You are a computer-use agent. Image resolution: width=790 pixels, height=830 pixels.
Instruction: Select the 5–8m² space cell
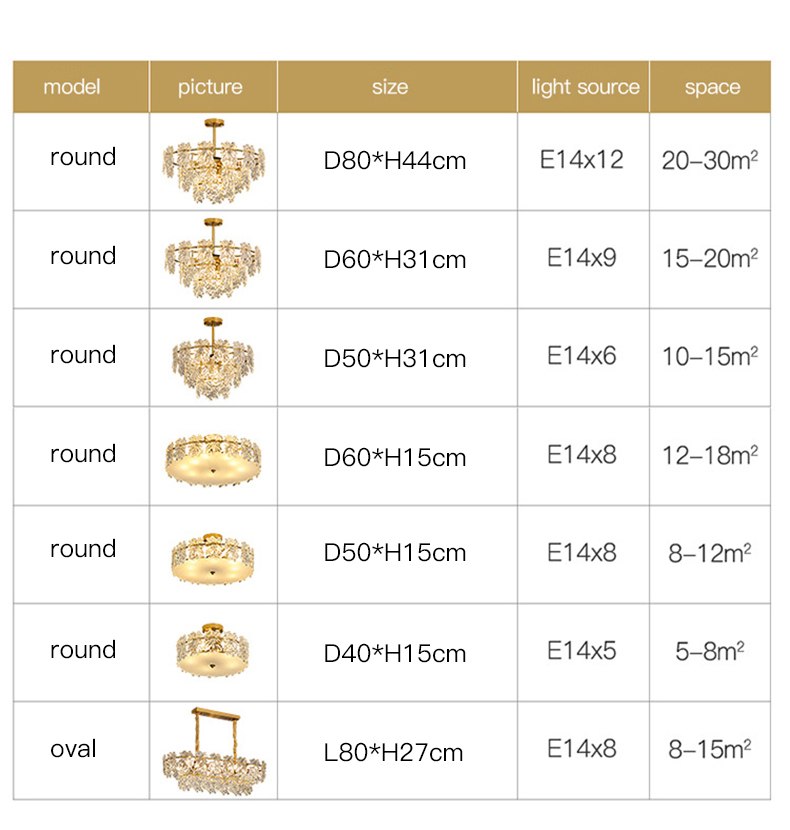pyautogui.click(x=709, y=652)
